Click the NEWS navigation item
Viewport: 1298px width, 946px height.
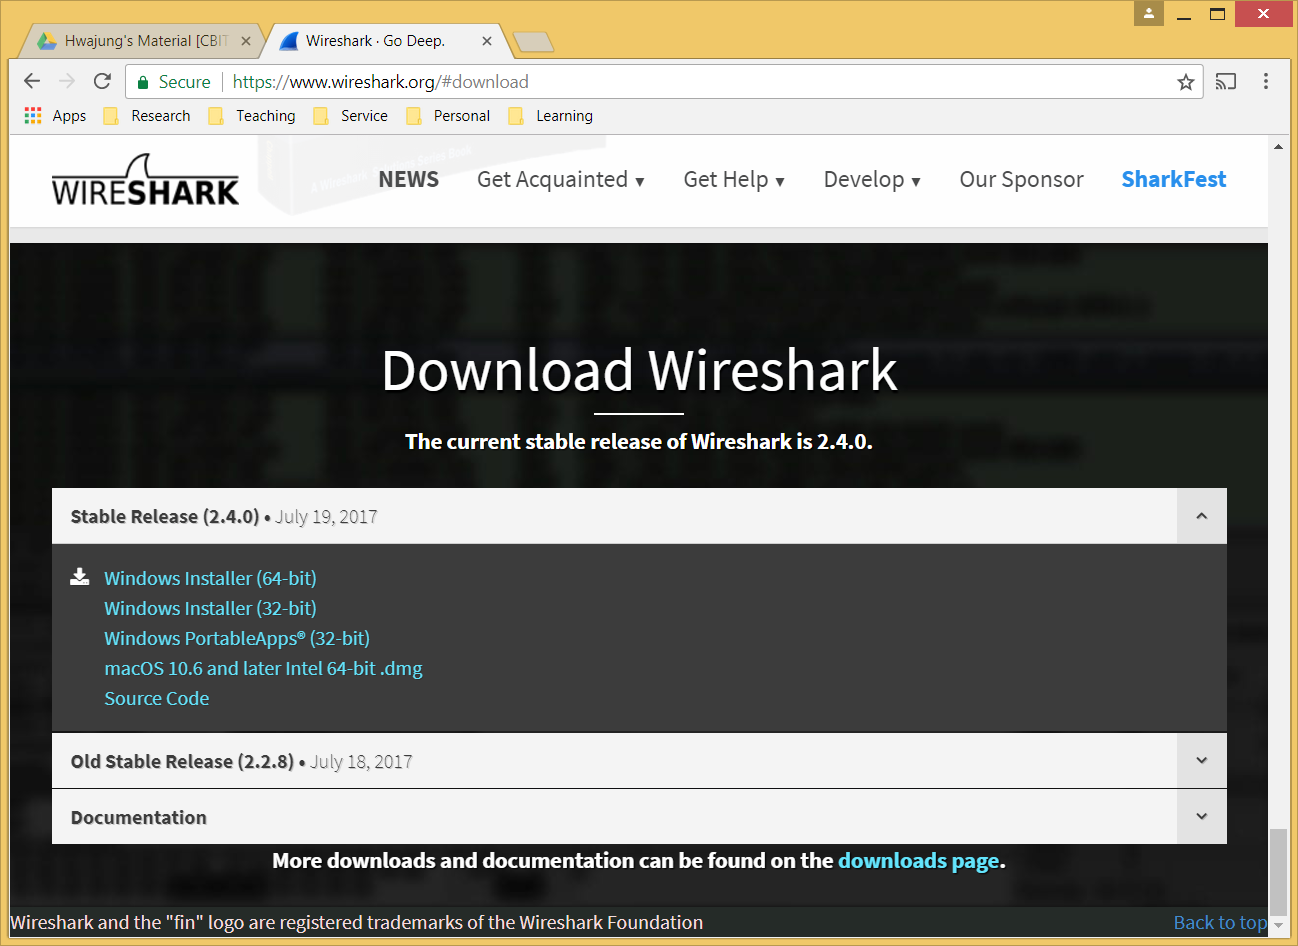(409, 179)
